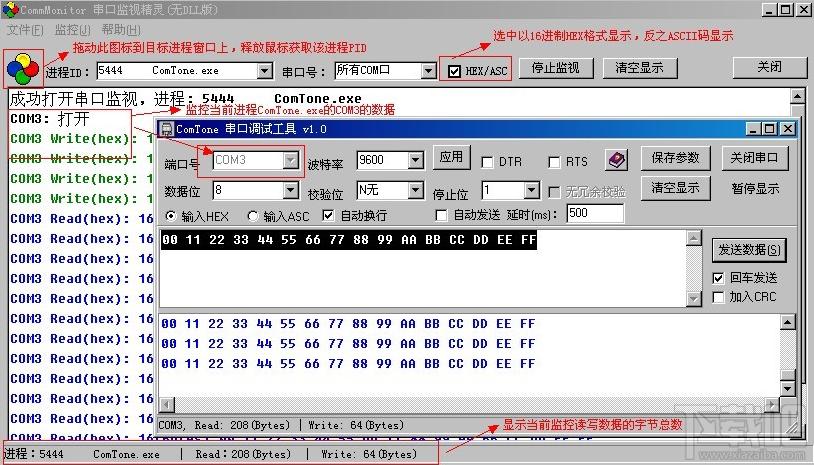Click the CommMonitor title bar icon
Image resolution: width=814 pixels, height=465 pixels.
(x=10, y=10)
